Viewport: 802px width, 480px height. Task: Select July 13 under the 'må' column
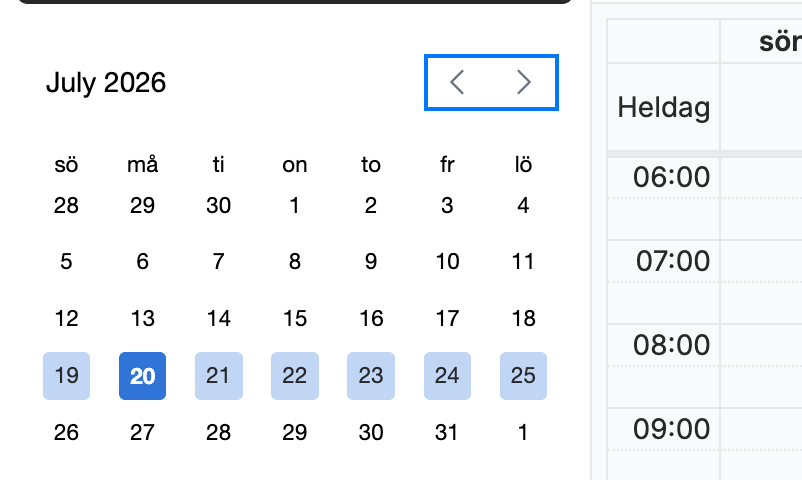[x=142, y=319]
